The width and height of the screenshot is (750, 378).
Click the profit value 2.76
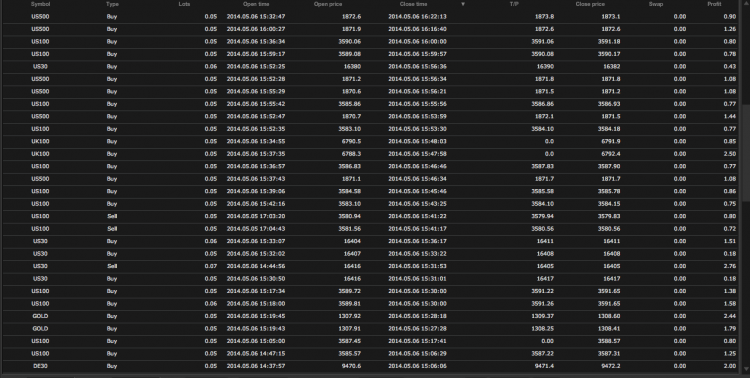pos(729,266)
